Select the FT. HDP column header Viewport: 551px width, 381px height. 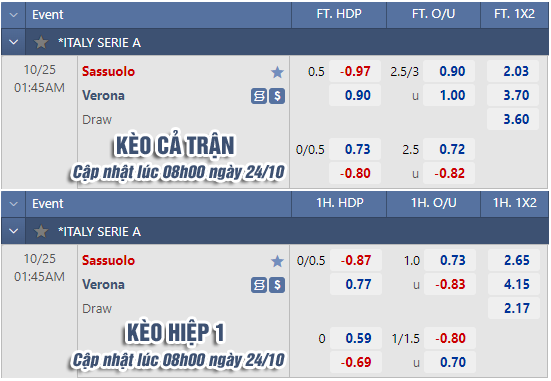[x=339, y=14]
